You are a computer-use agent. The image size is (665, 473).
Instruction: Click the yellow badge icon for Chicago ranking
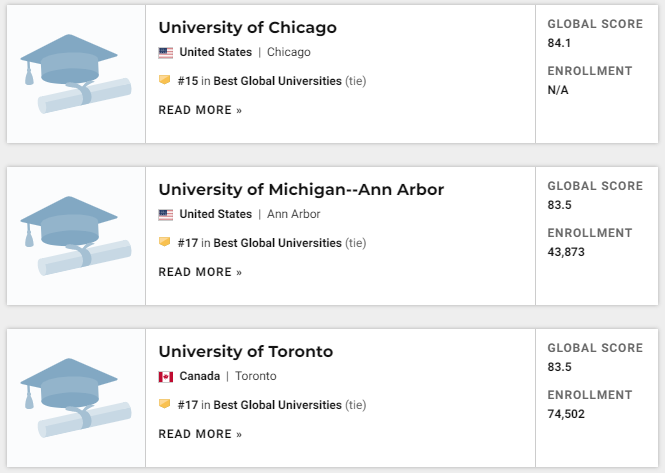[165, 80]
